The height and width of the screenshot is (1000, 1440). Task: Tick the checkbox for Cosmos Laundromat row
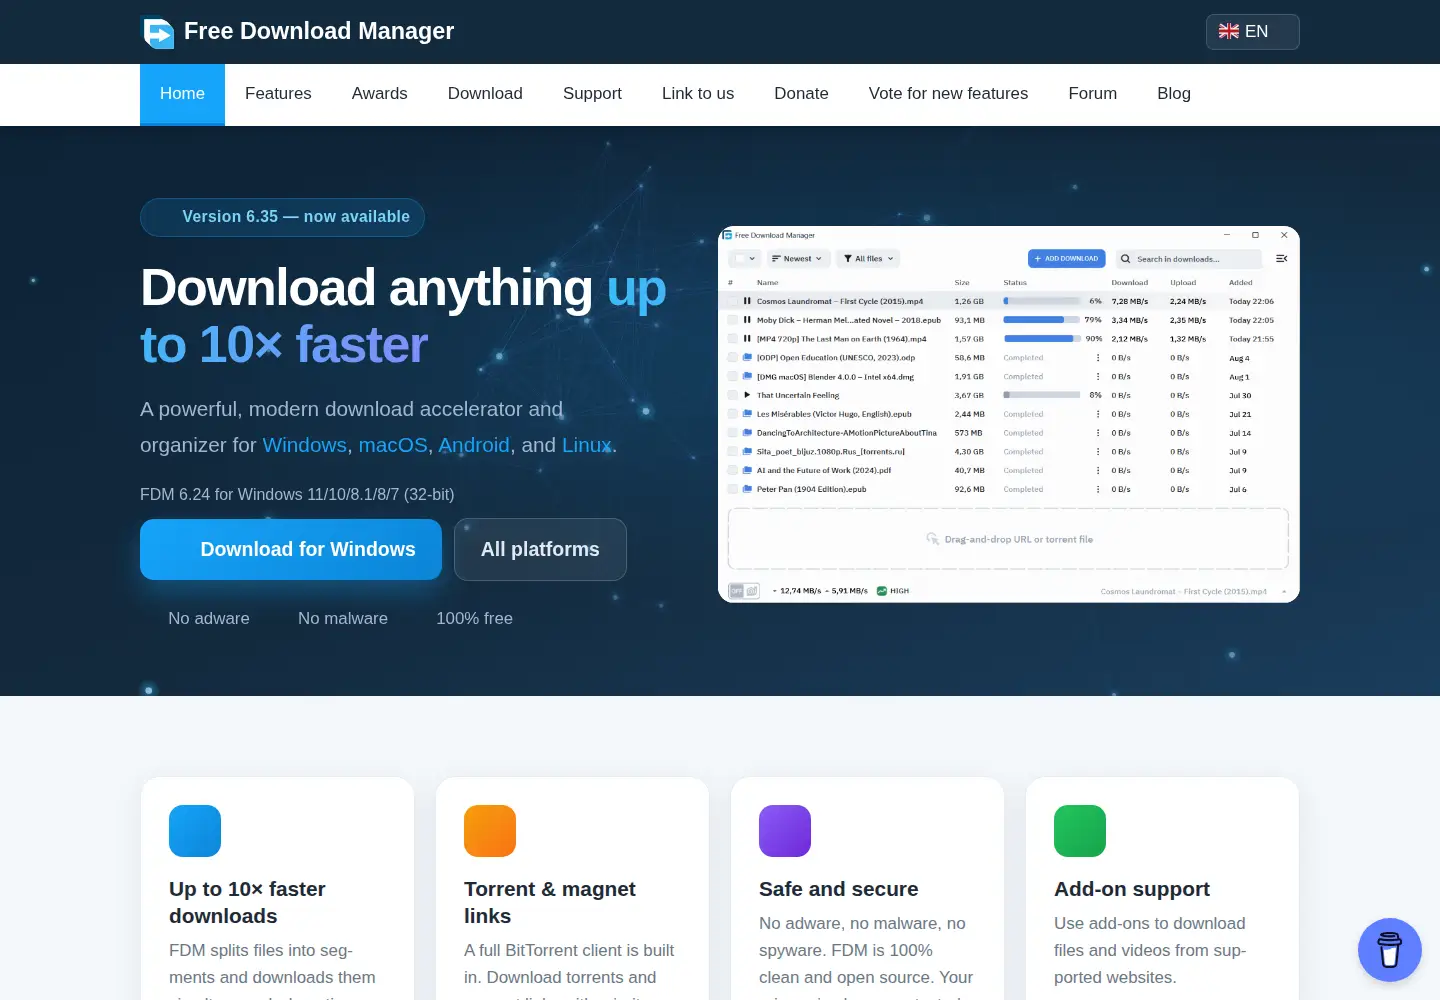pyautogui.click(x=732, y=301)
